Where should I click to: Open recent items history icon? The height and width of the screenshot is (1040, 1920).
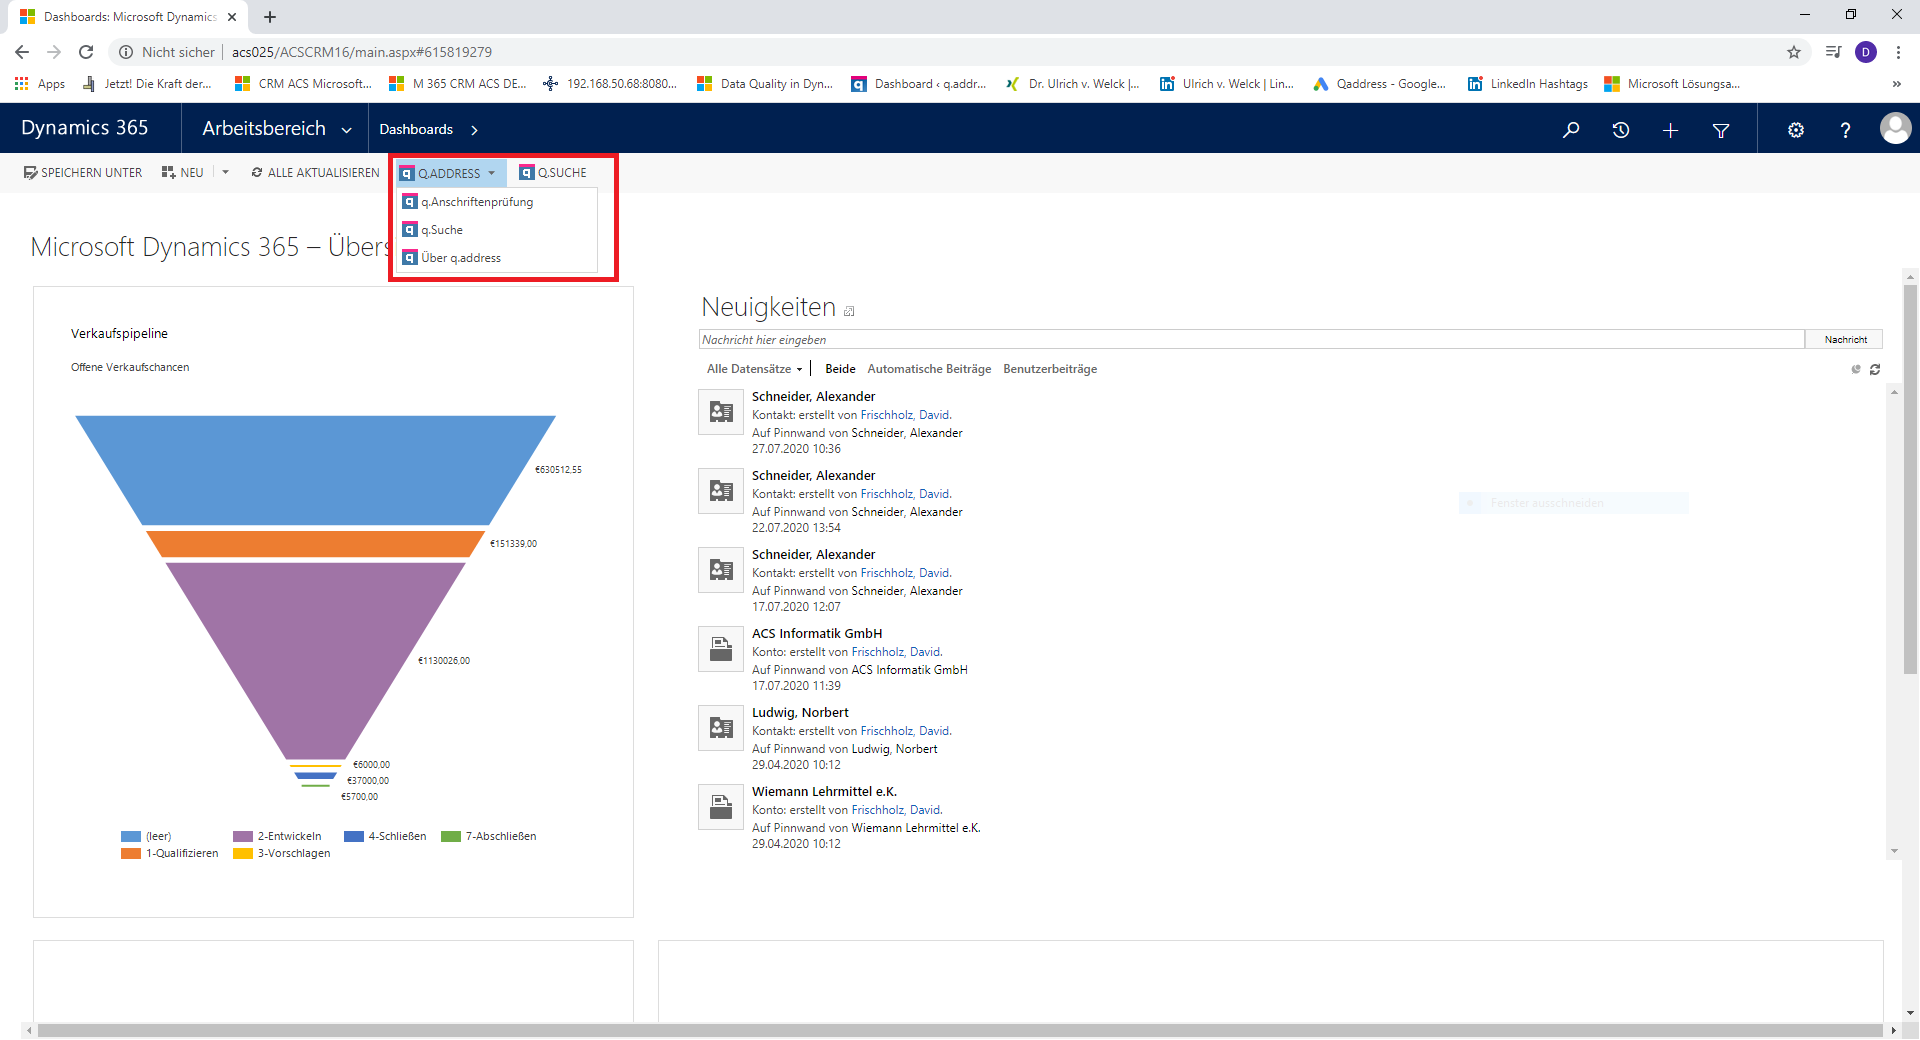(1621, 130)
